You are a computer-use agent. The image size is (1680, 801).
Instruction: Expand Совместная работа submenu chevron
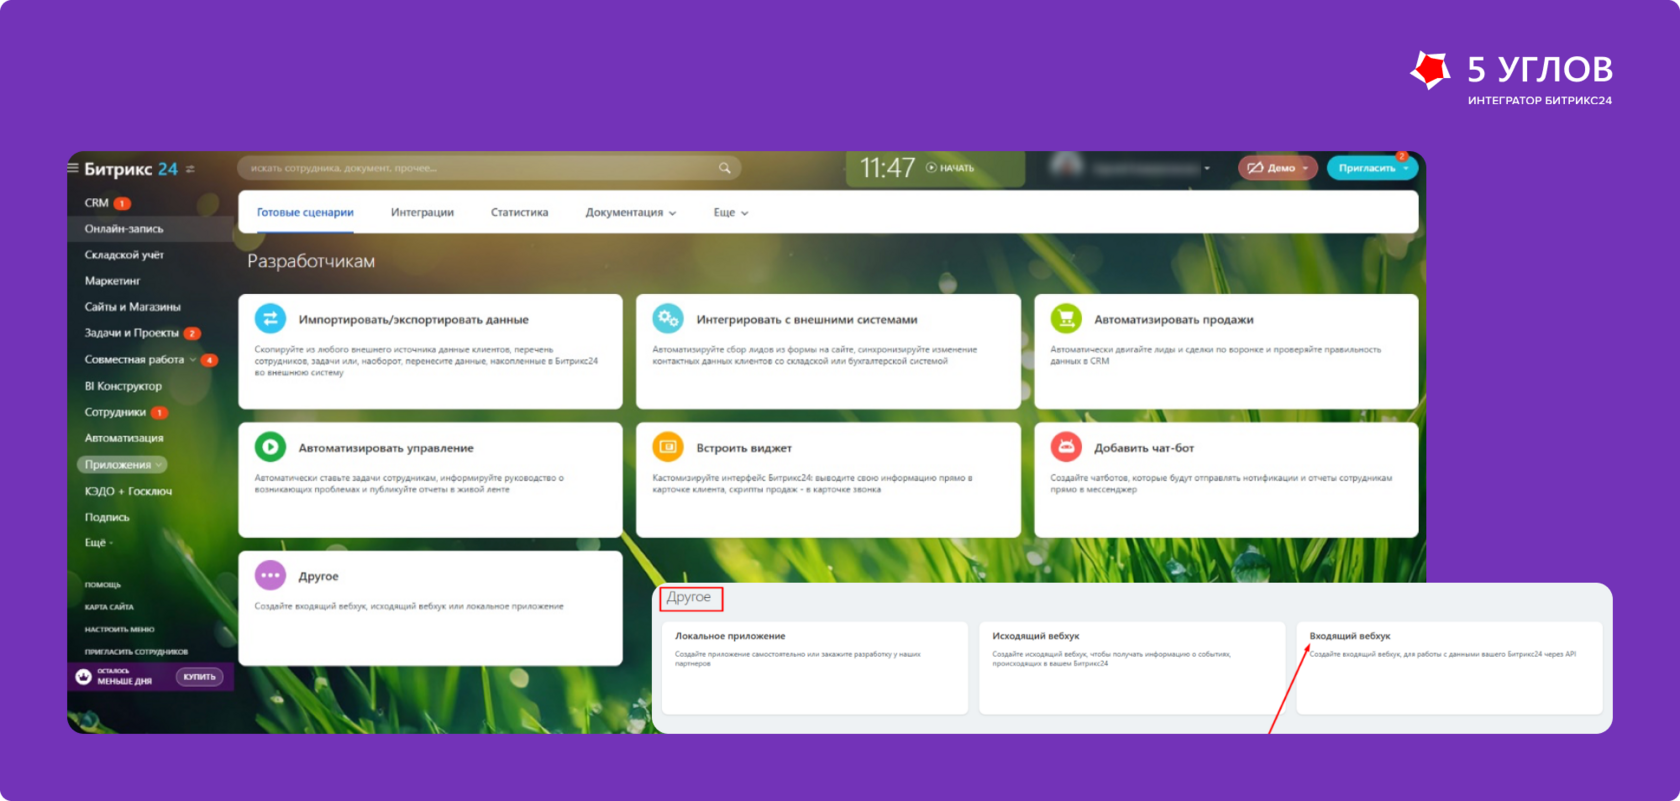point(193,359)
